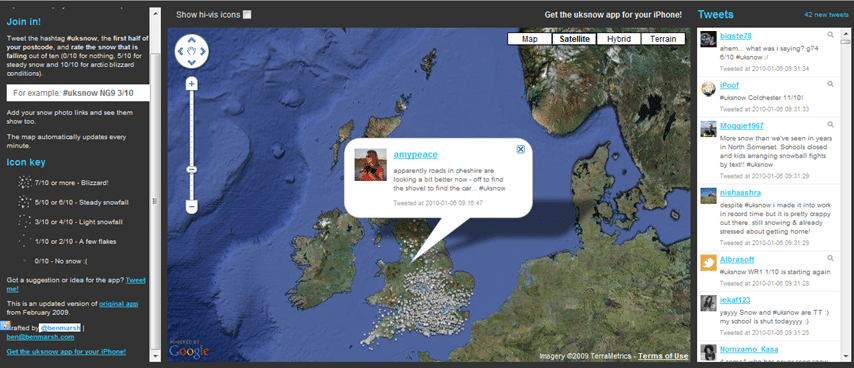
Task: Open the iekaf123 user link
Action: point(735,299)
